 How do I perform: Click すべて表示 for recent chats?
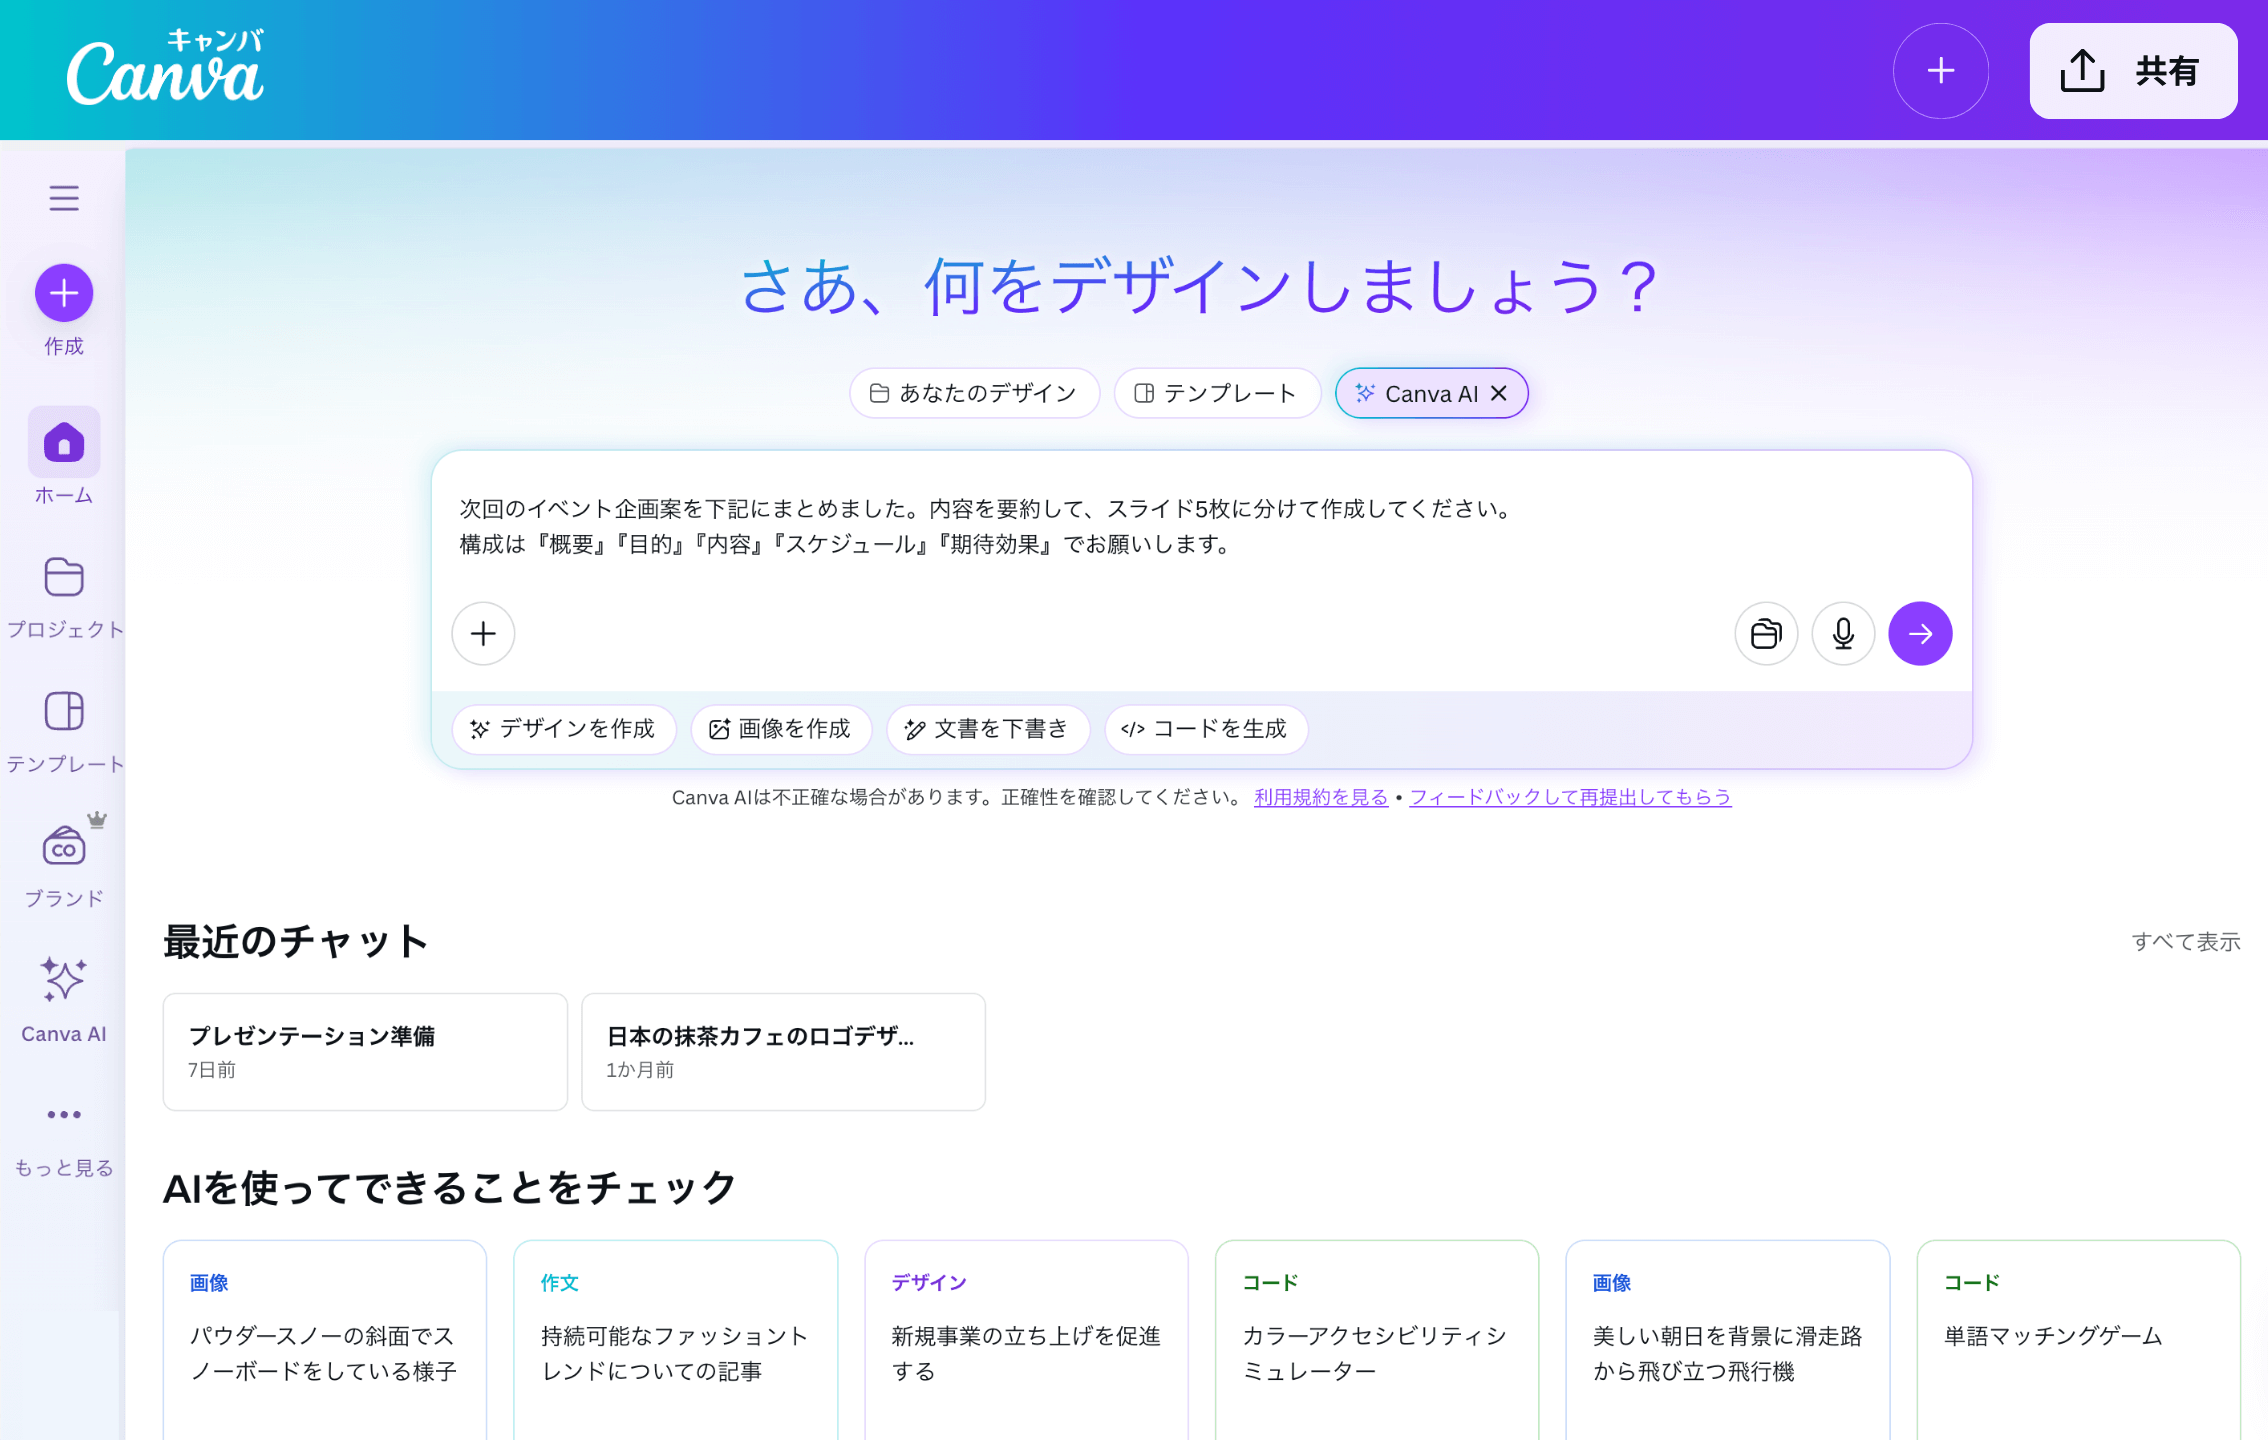pyautogui.click(x=2185, y=941)
